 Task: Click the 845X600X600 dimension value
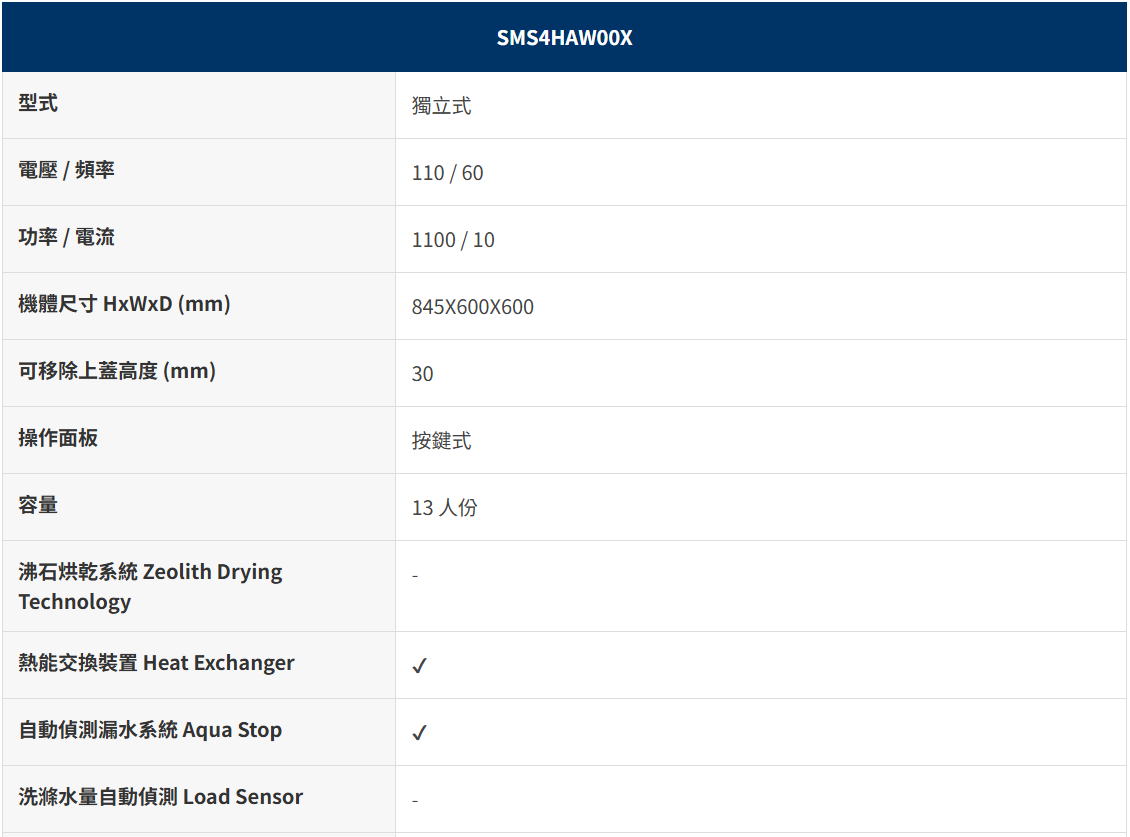tap(472, 307)
